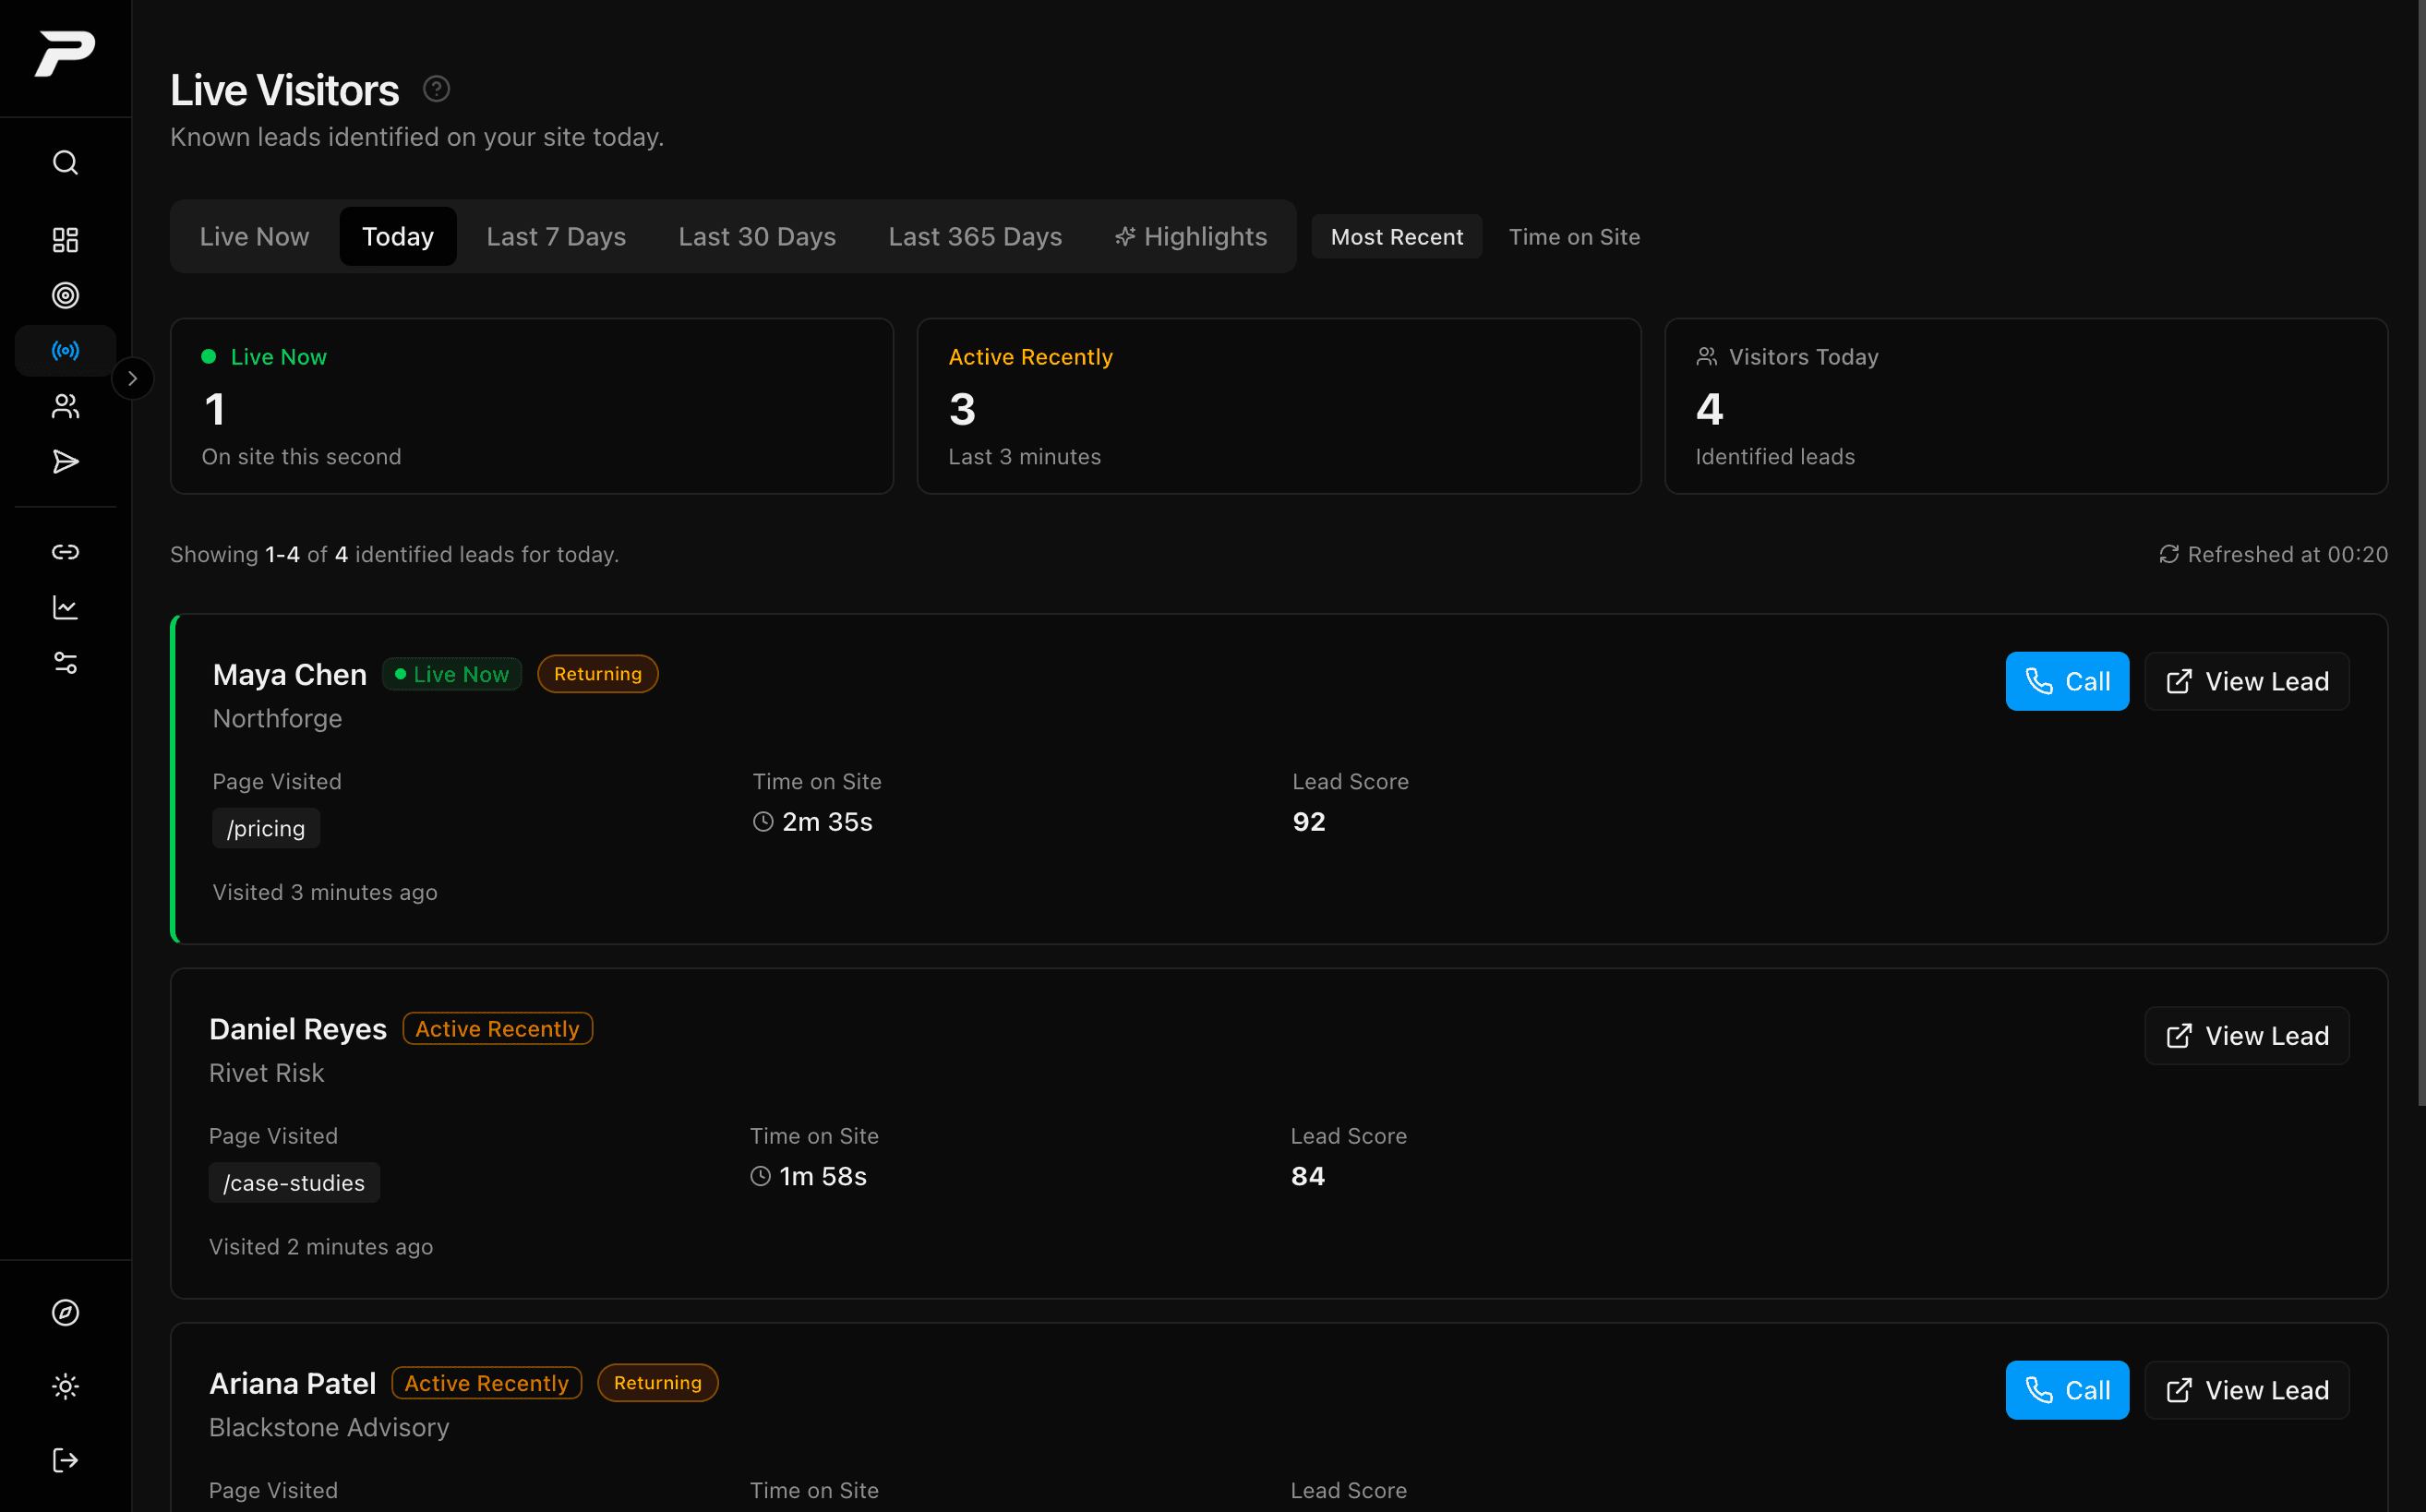
Task: View lead for Ariana Patel
Action: pos(2247,1390)
